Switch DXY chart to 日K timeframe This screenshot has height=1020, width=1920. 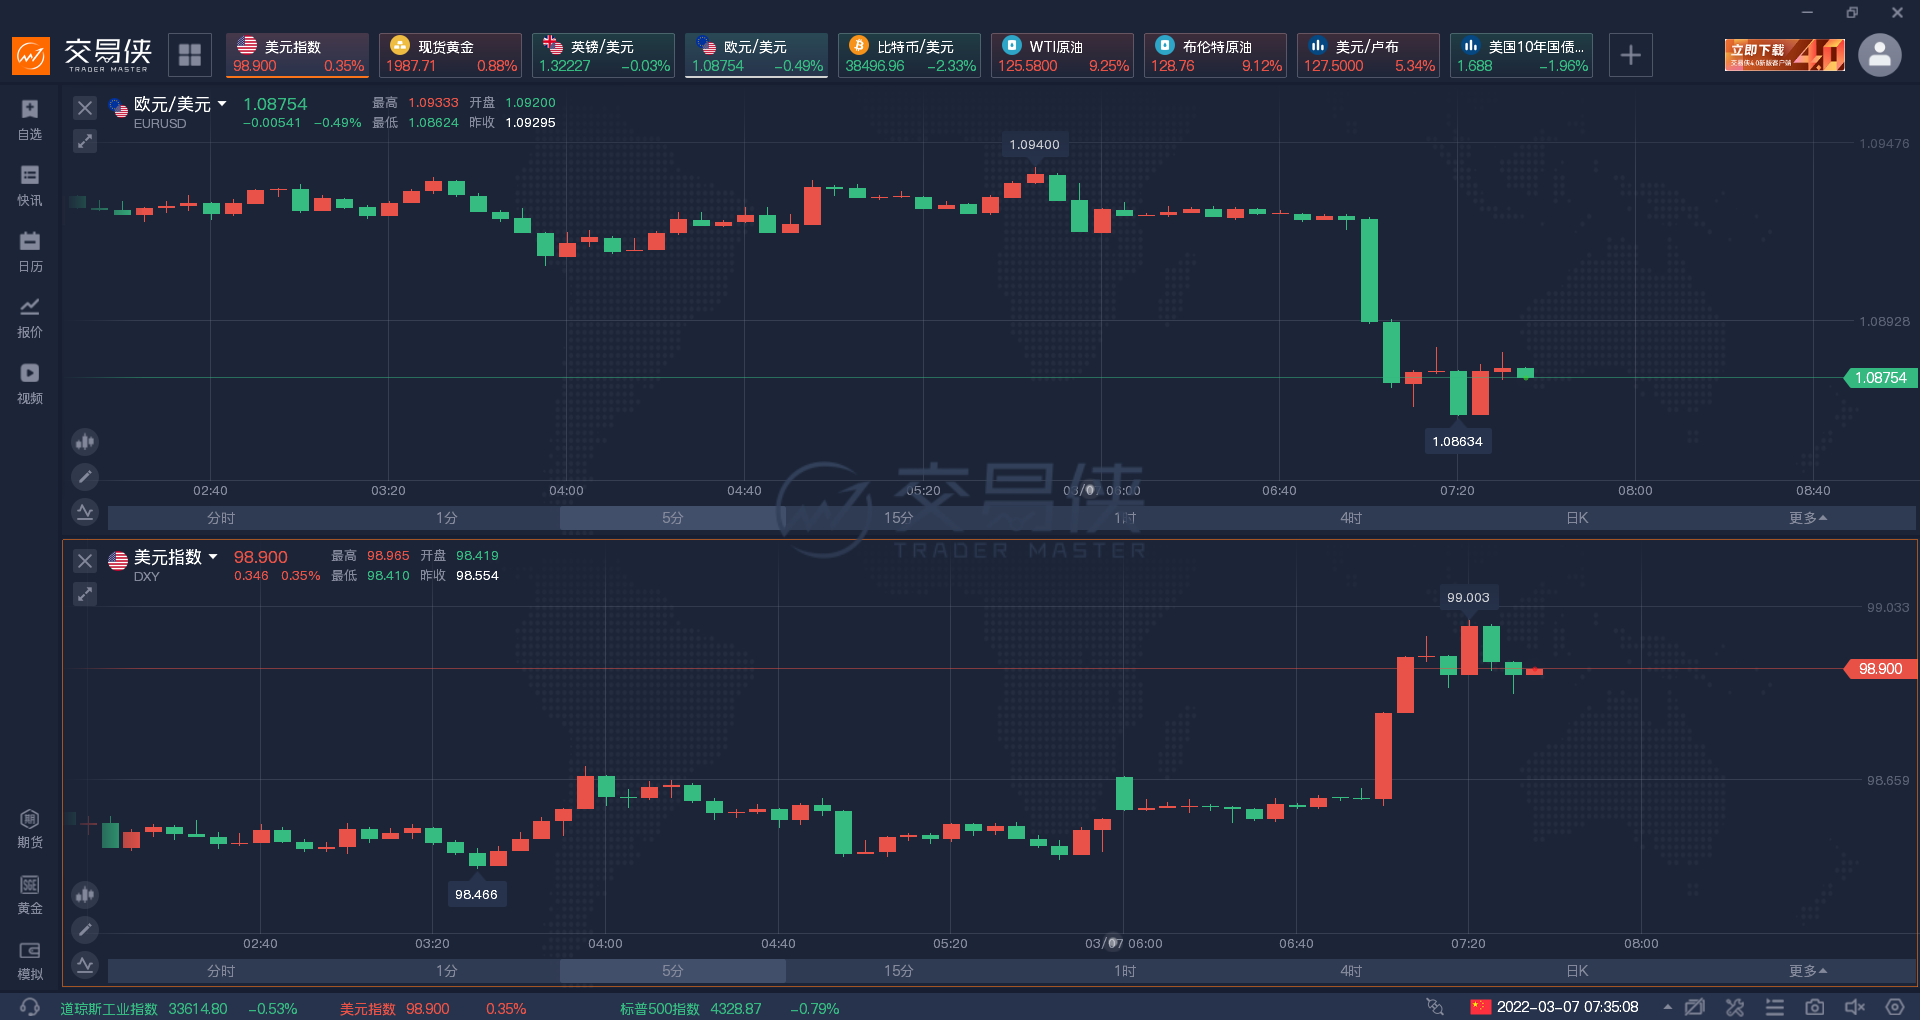coord(1577,971)
